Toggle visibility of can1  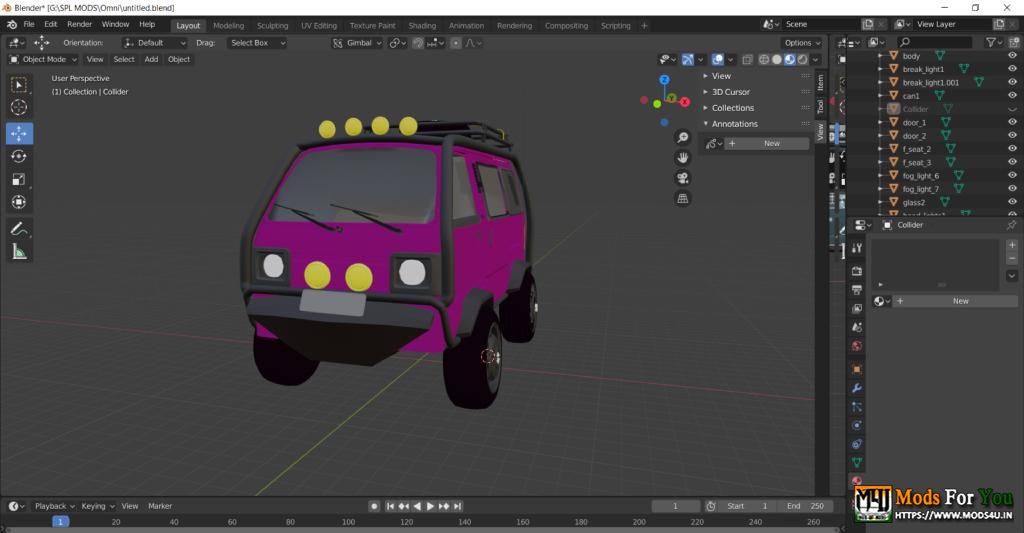coord(1012,95)
